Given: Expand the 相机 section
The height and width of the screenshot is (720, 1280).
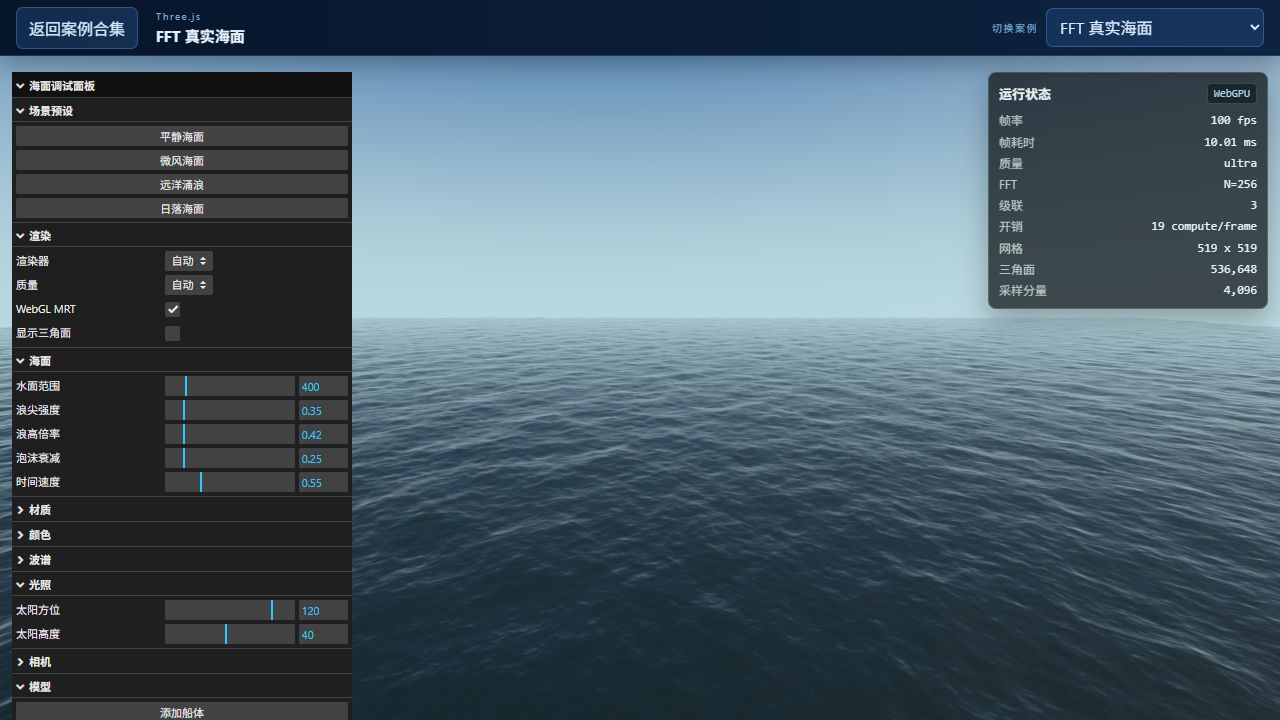Looking at the screenshot, I should point(182,662).
